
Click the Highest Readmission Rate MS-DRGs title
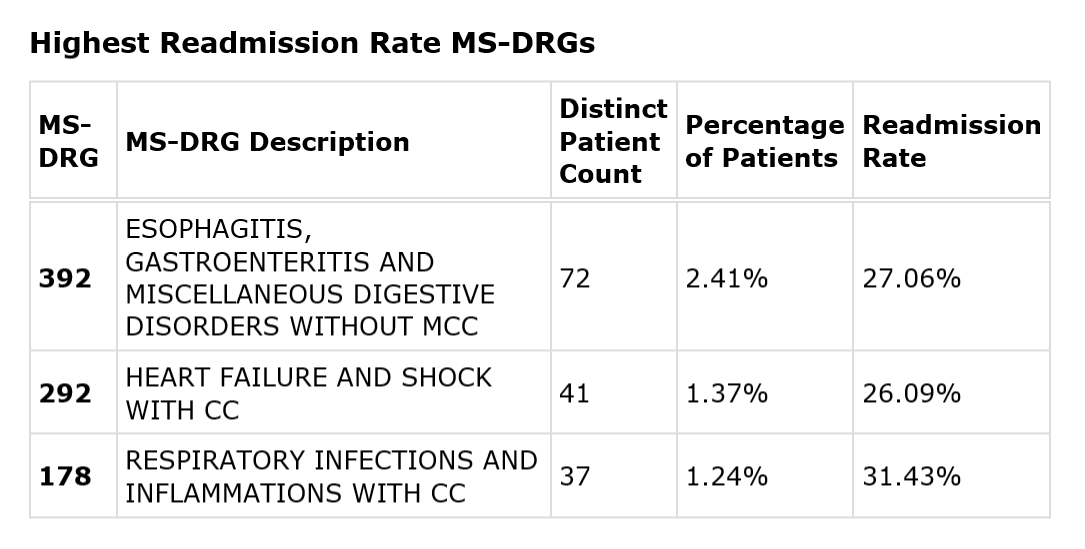click(312, 44)
